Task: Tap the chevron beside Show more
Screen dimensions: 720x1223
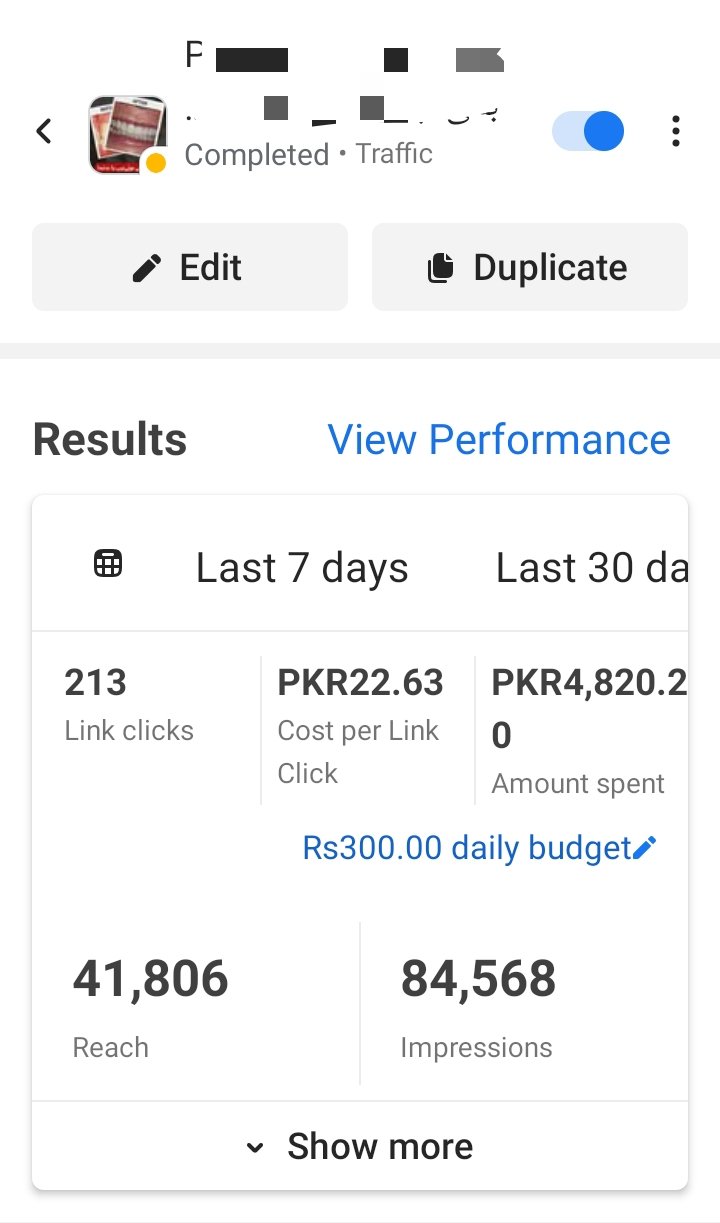Action: coord(256,1147)
